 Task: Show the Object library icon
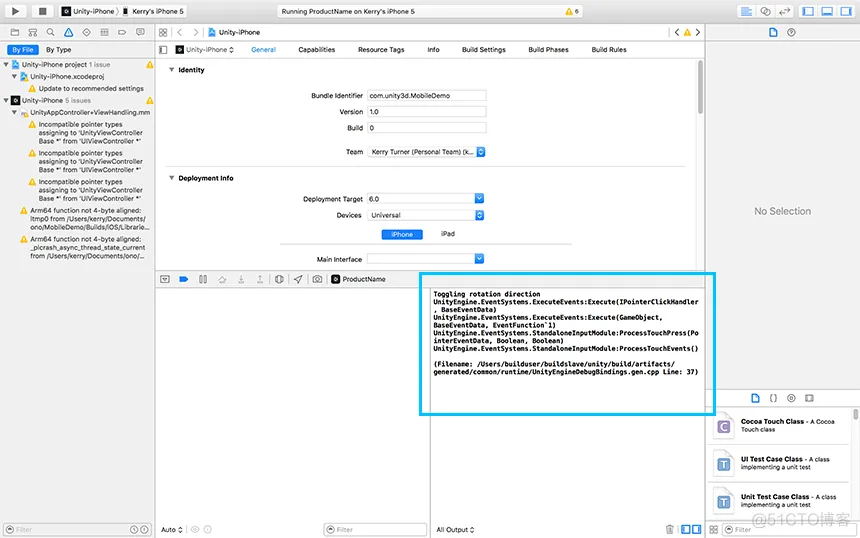click(x=791, y=398)
